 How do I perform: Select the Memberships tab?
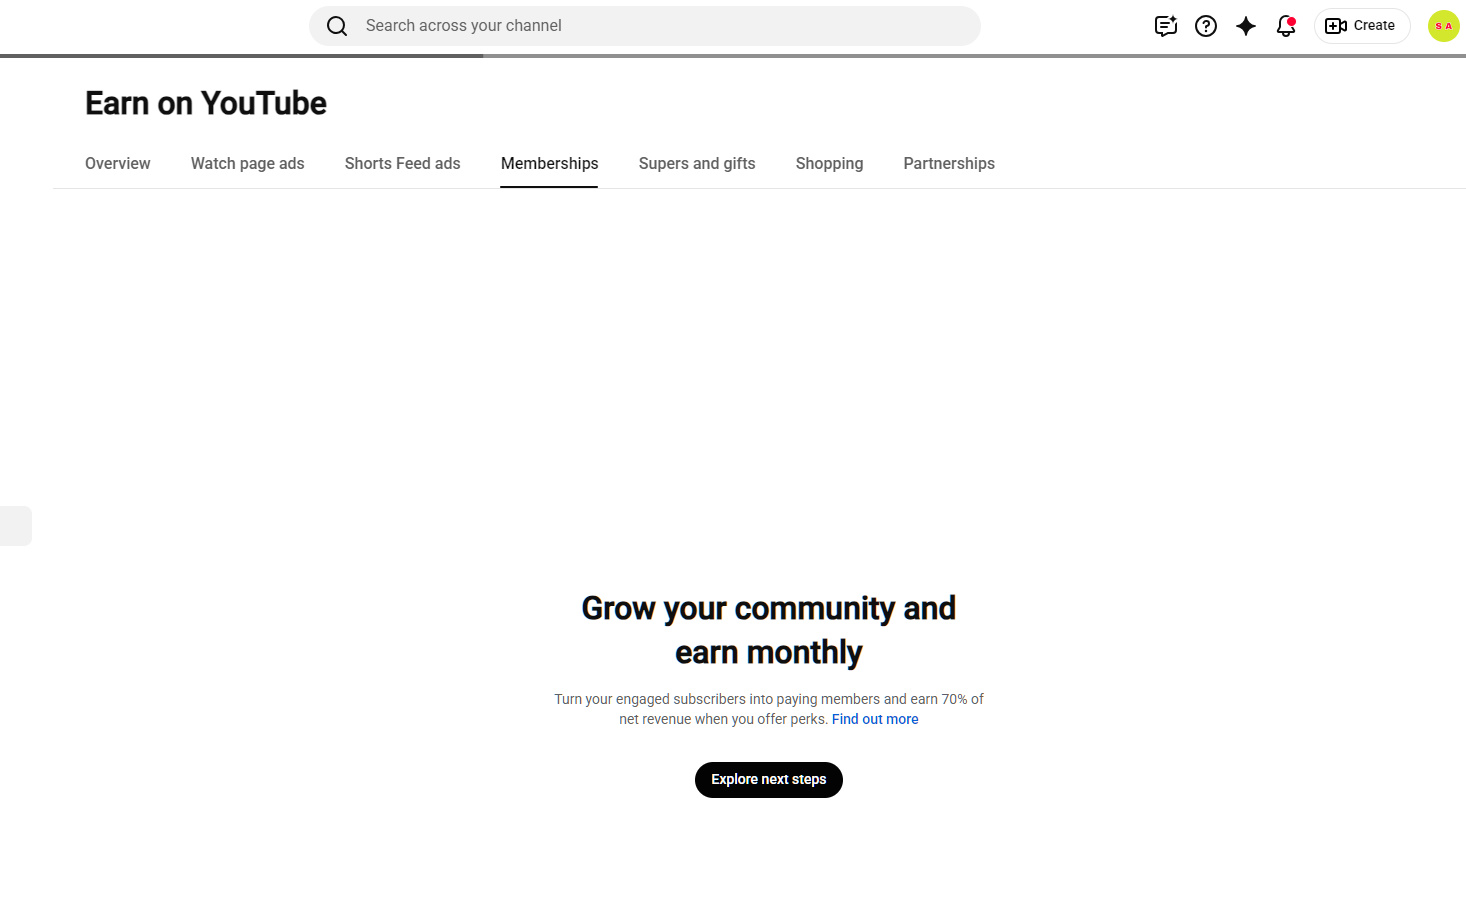(550, 164)
